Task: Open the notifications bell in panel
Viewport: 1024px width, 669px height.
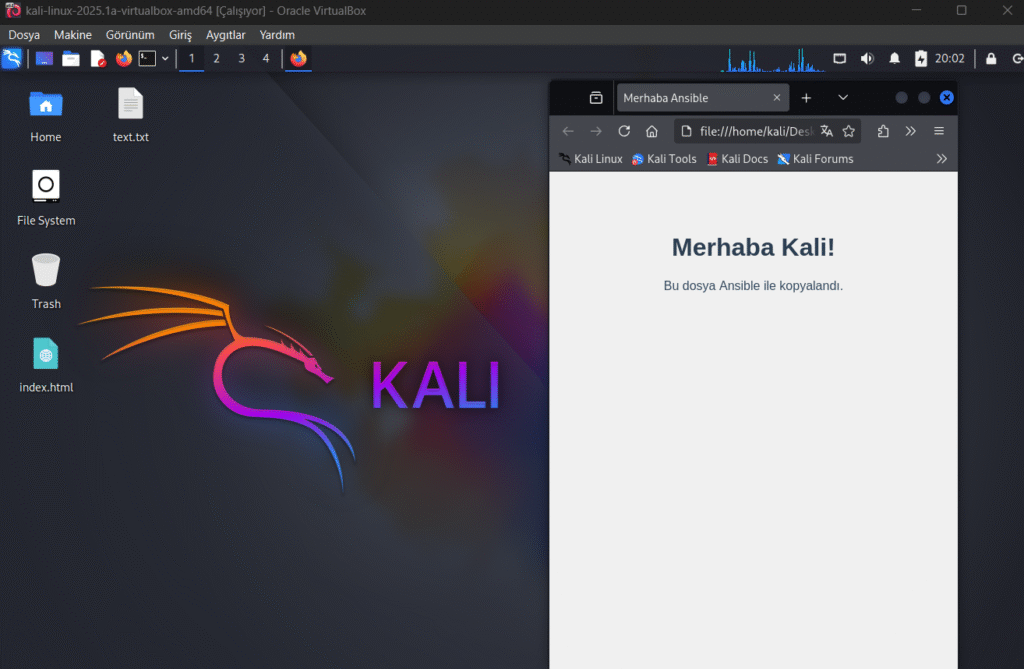Action: [x=895, y=59]
